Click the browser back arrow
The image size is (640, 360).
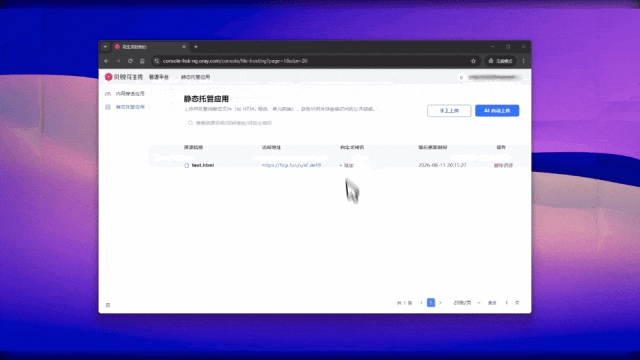(107, 61)
